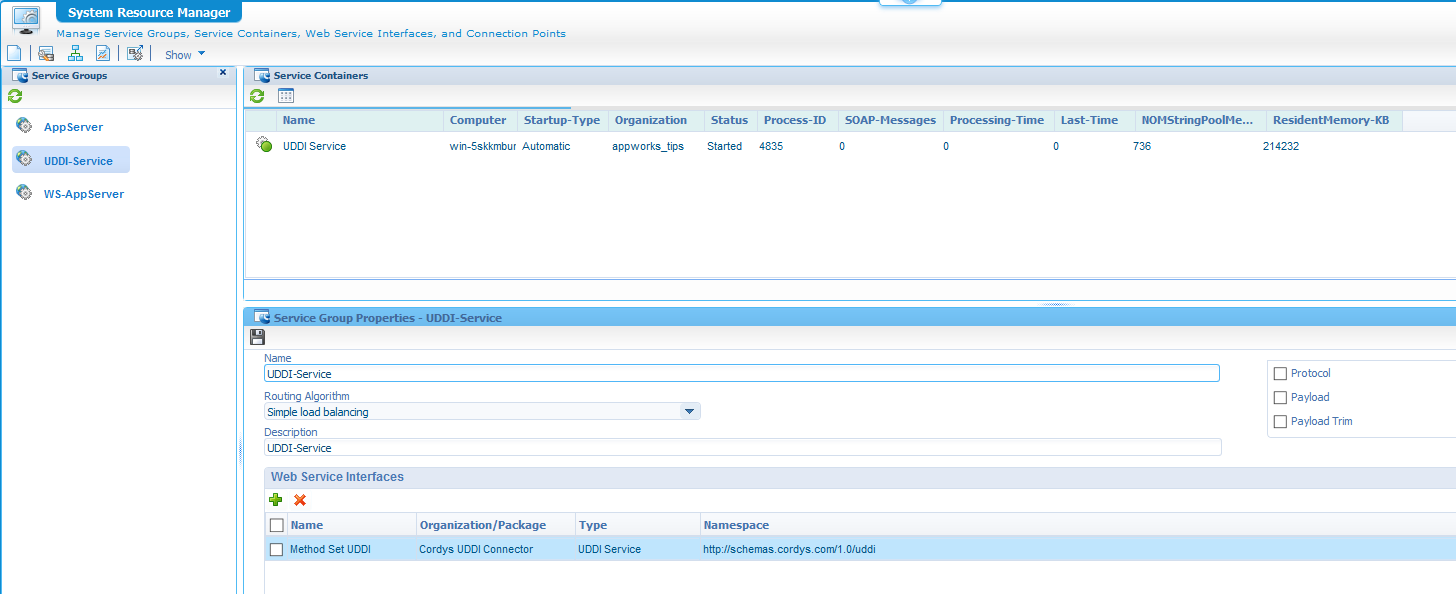Refresh the Service Groups list
Viewport: 1456px width, 594px height.
click(x=15, y=97)
